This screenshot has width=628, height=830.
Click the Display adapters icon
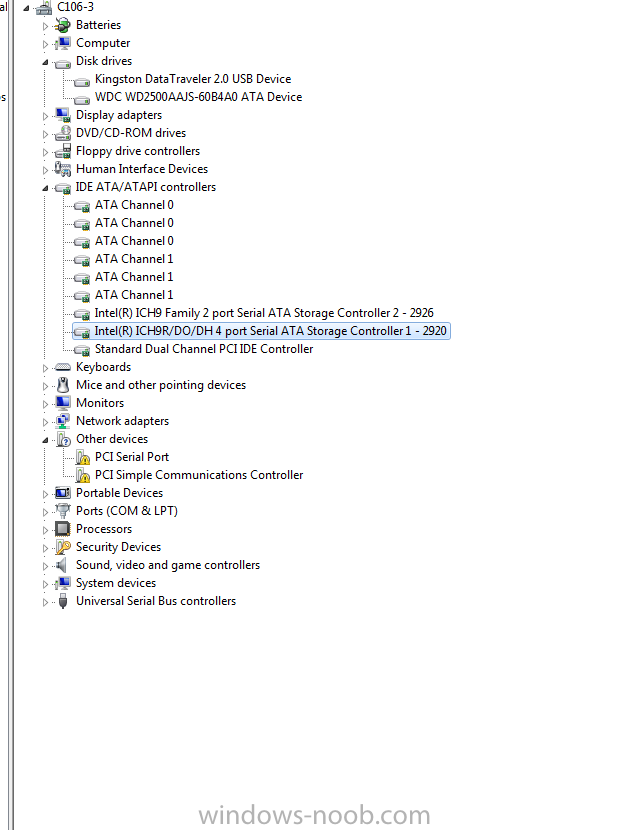click(62, 115)
